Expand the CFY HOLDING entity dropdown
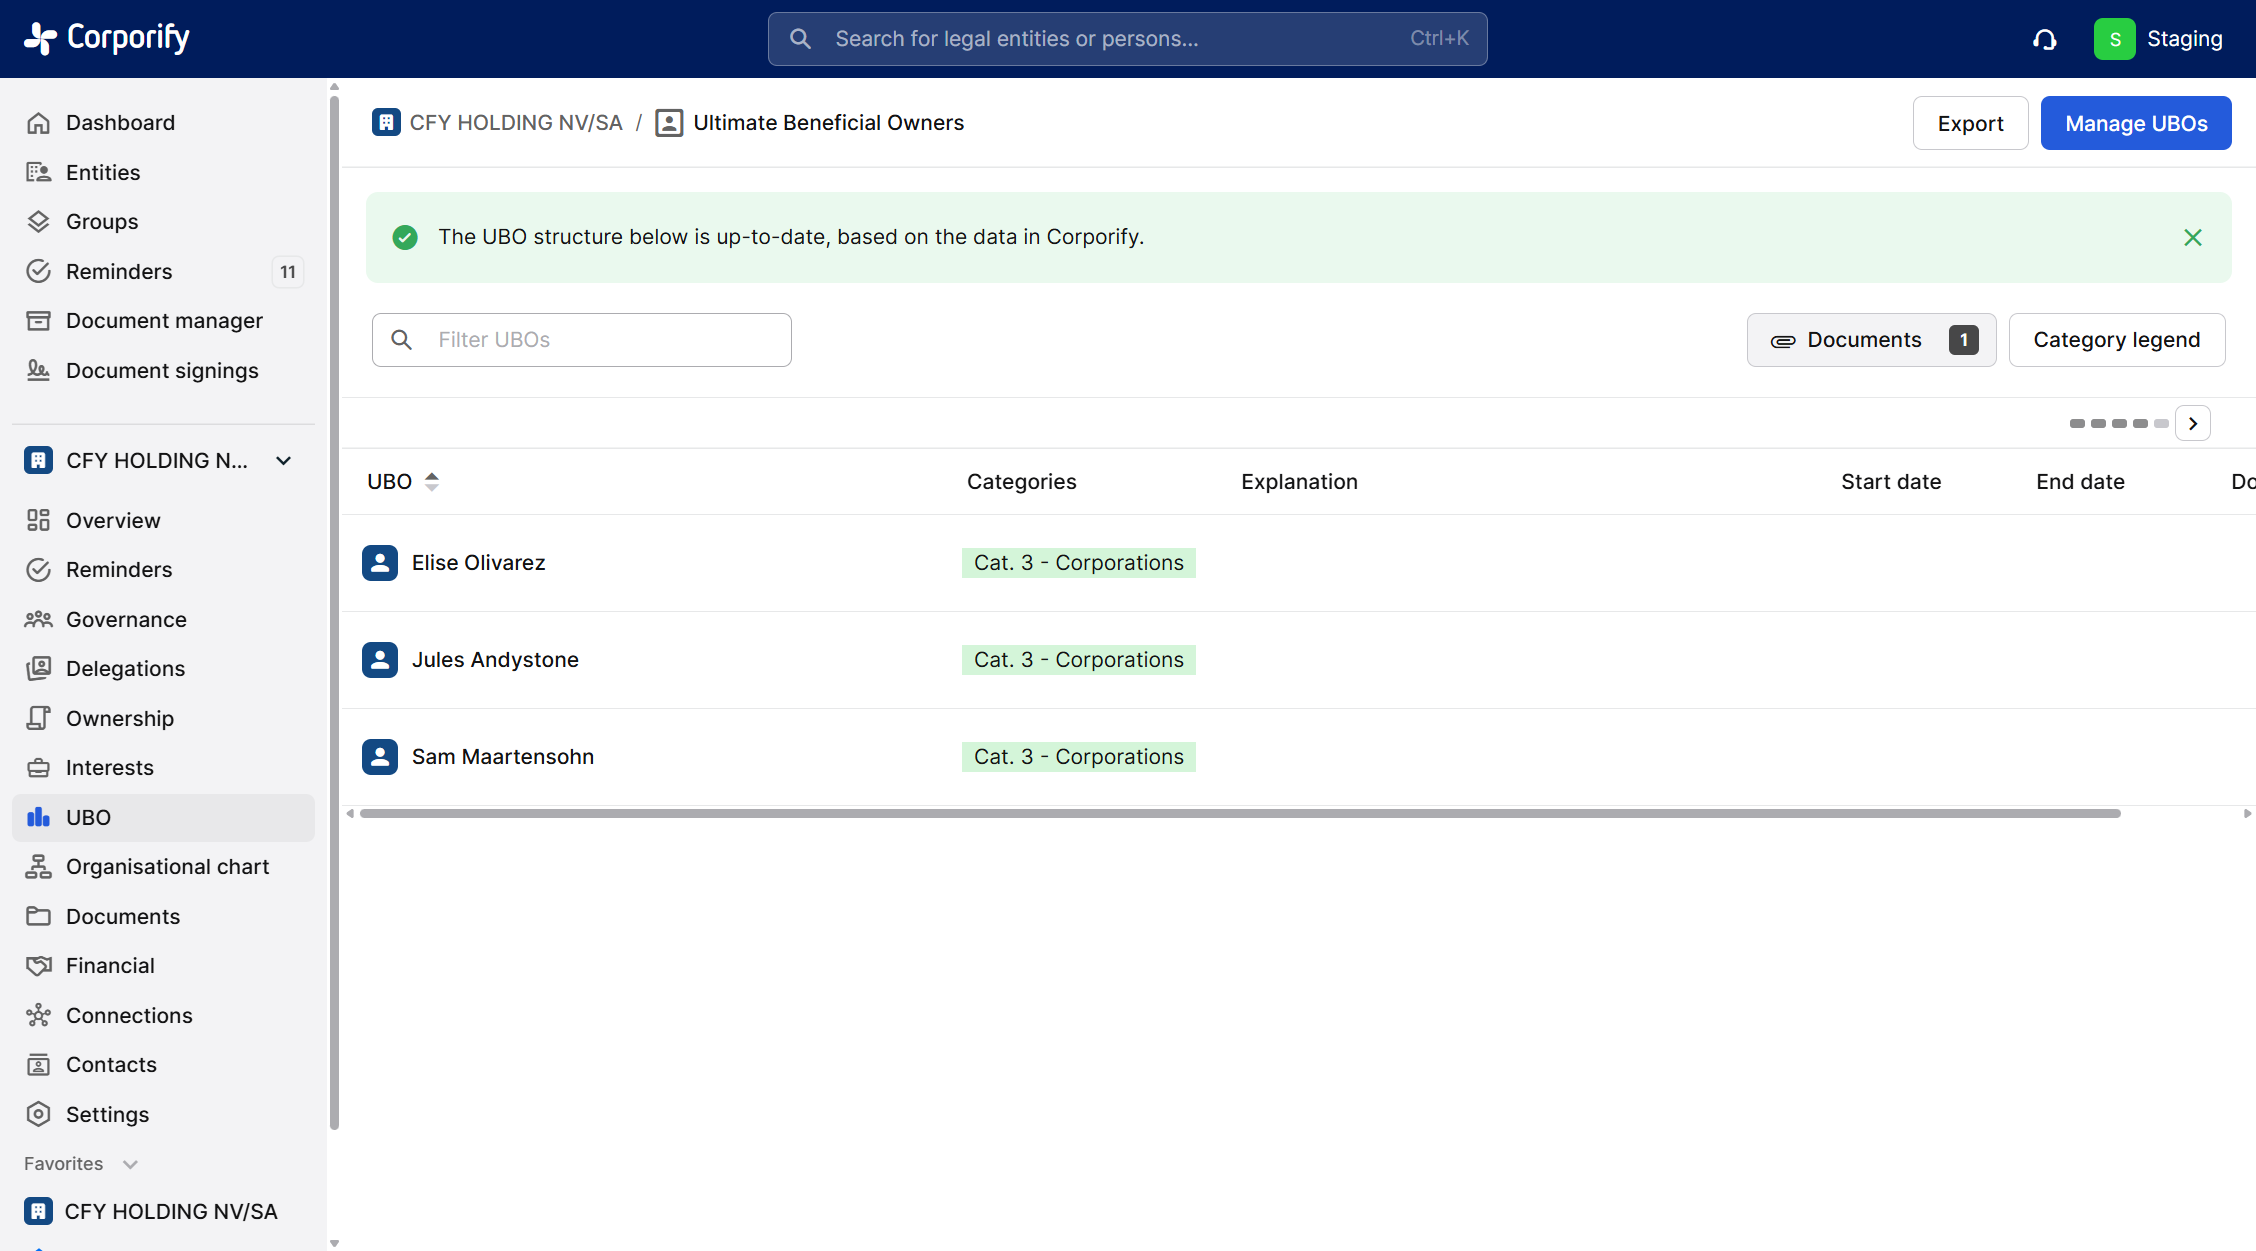The height and width of the screenshot is (1251, 2256). pyautogui.click(x=284, y=461)
